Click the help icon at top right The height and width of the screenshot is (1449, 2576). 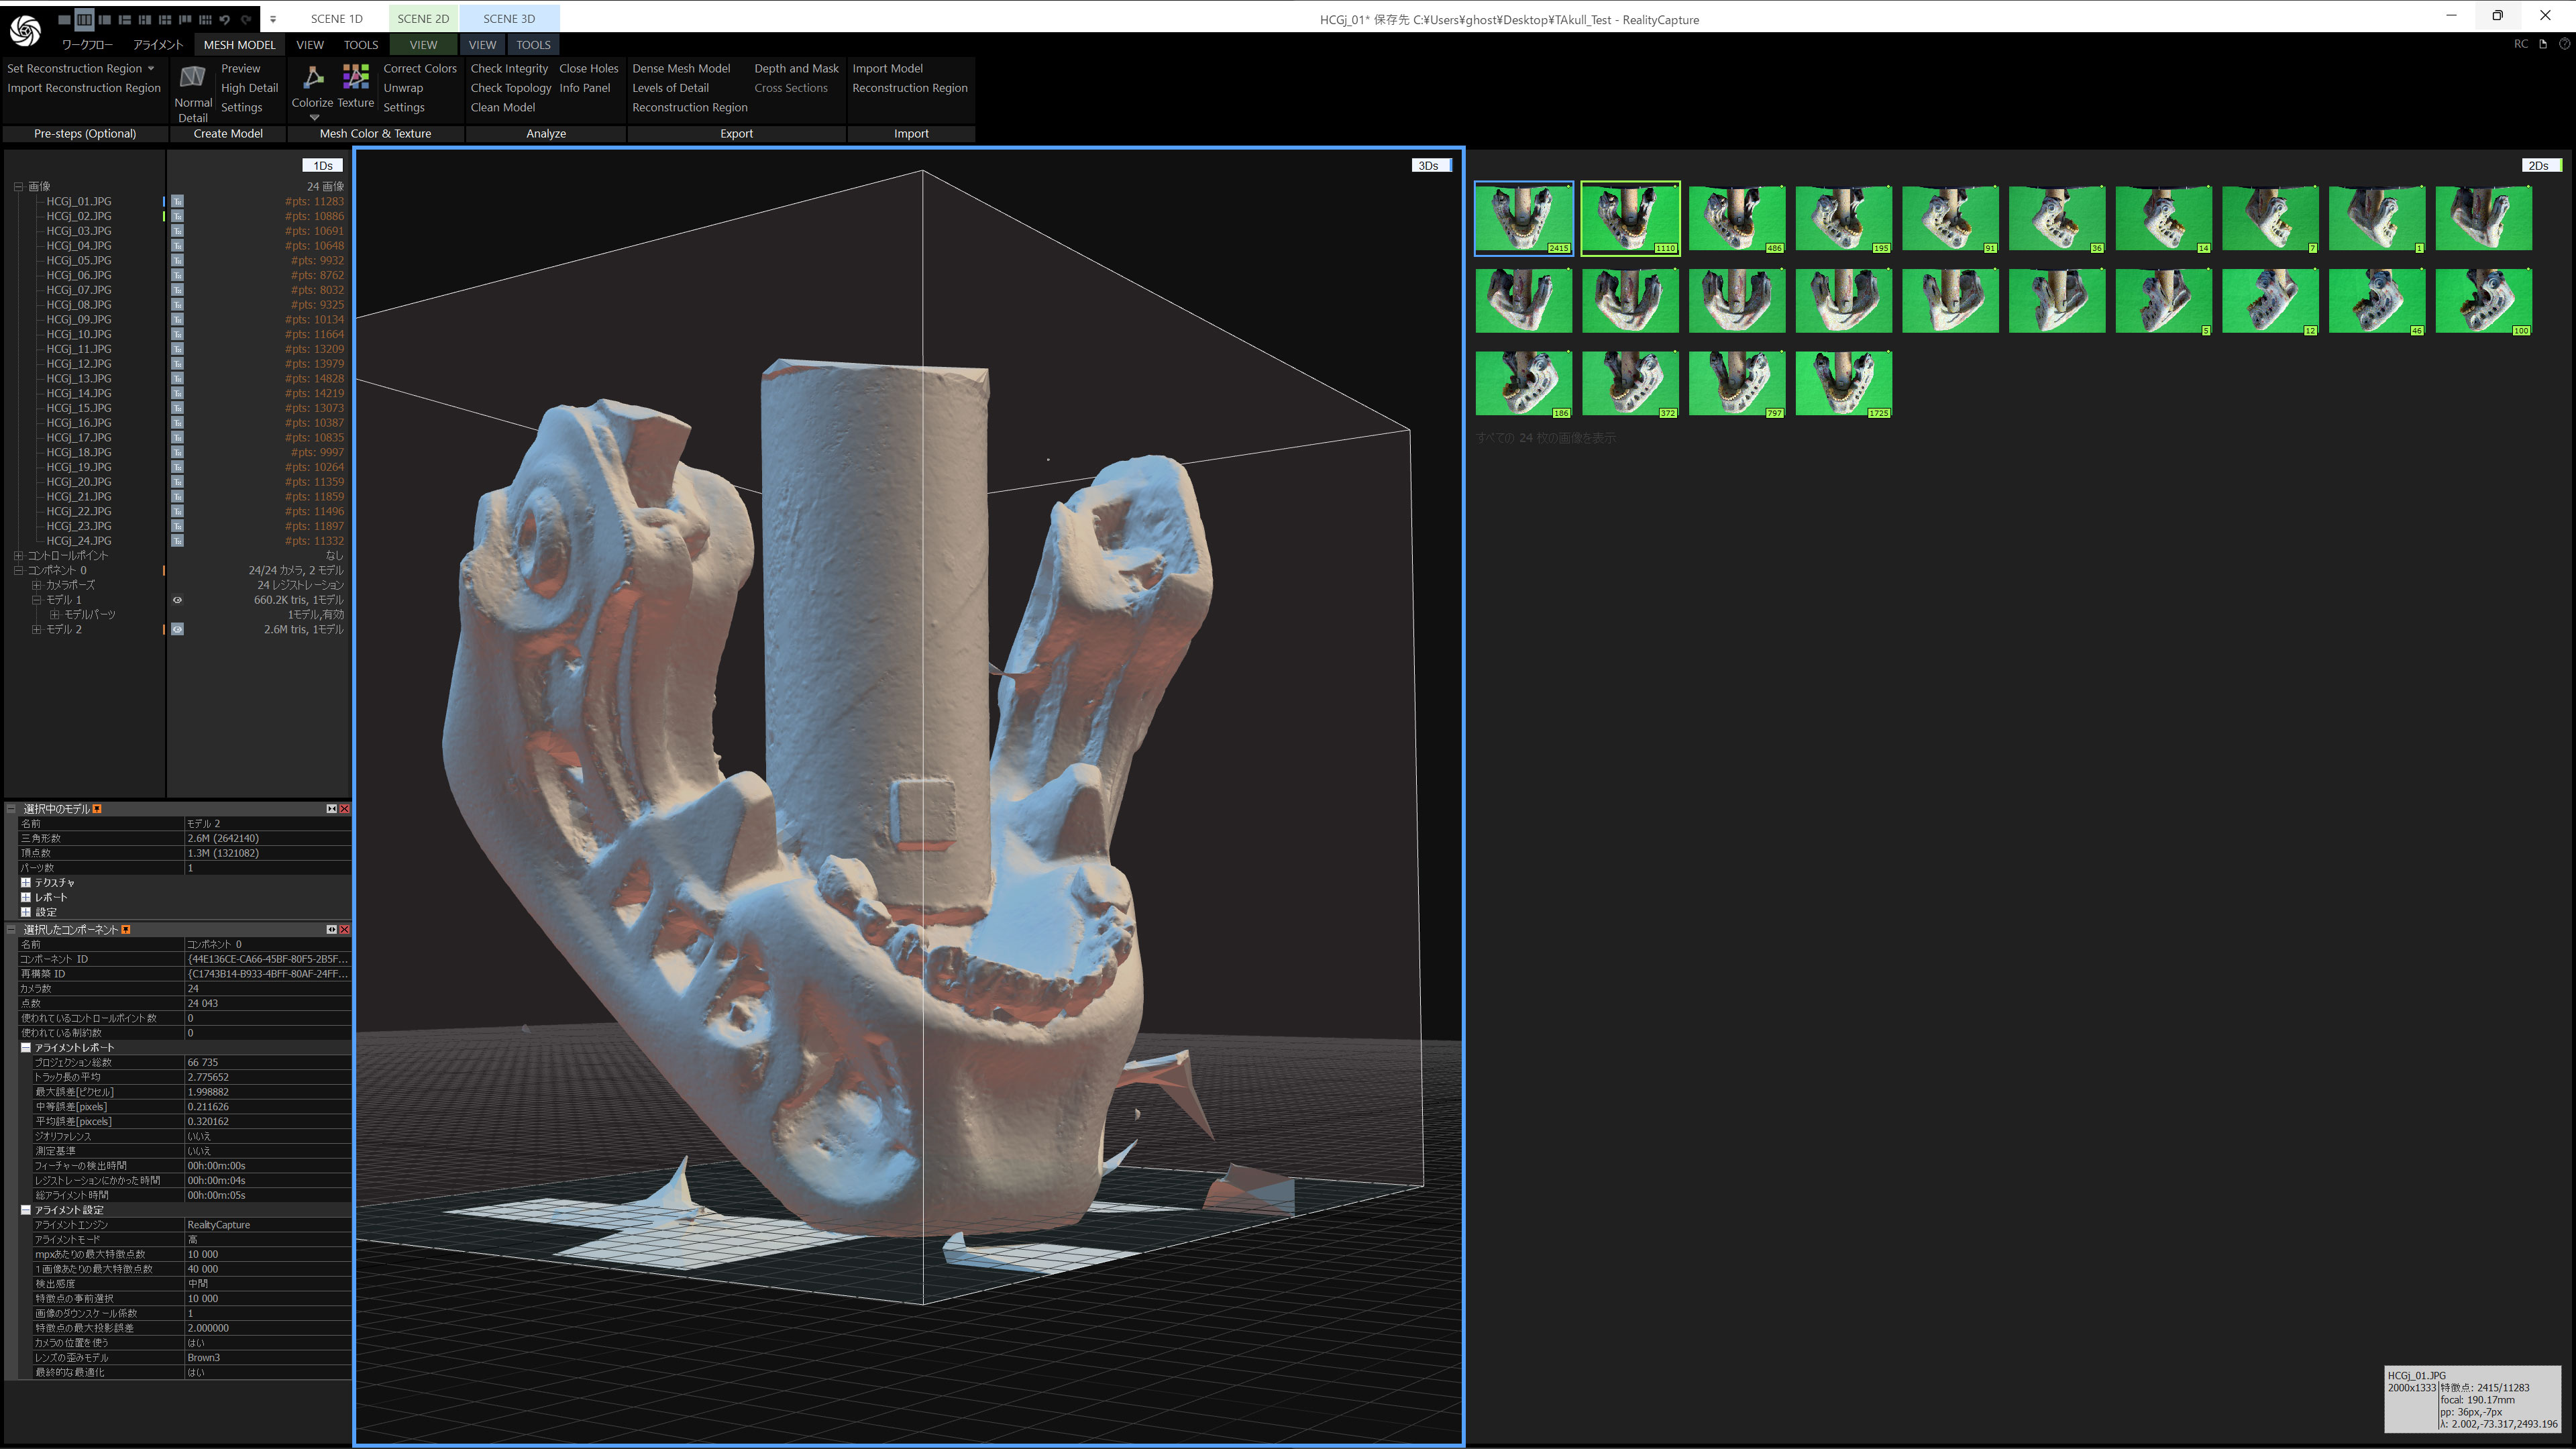(x=2564, y=44)
